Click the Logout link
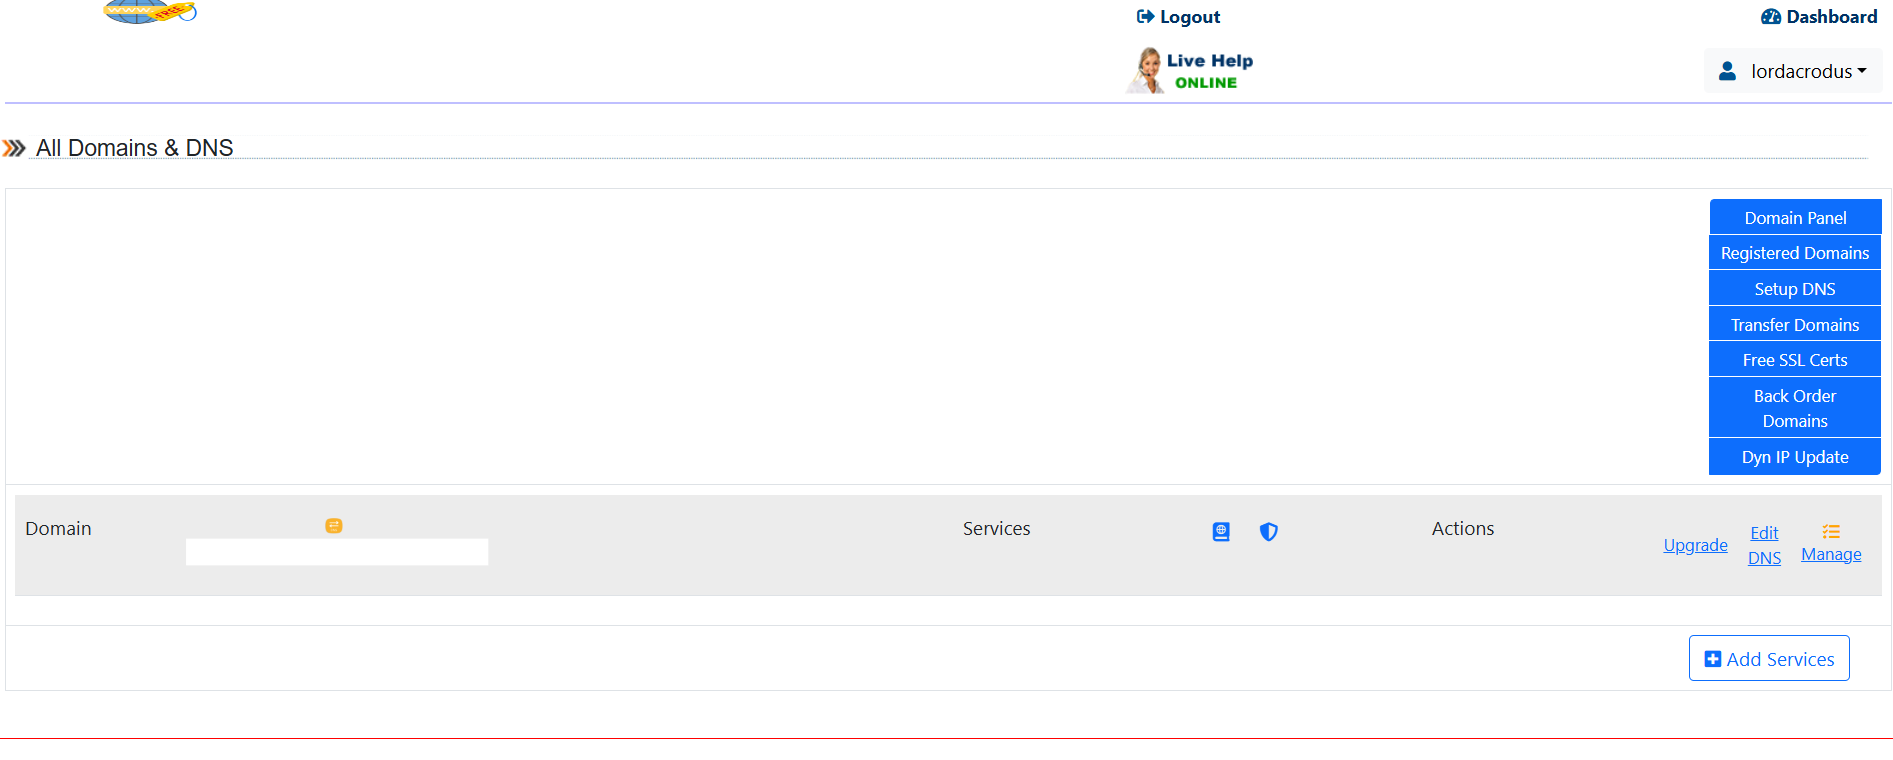The image size is (1893, 760). [1178, 17]
